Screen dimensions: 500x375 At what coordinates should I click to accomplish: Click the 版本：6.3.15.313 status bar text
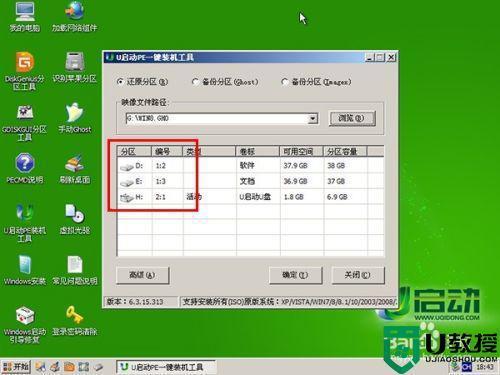pos(135,302)
